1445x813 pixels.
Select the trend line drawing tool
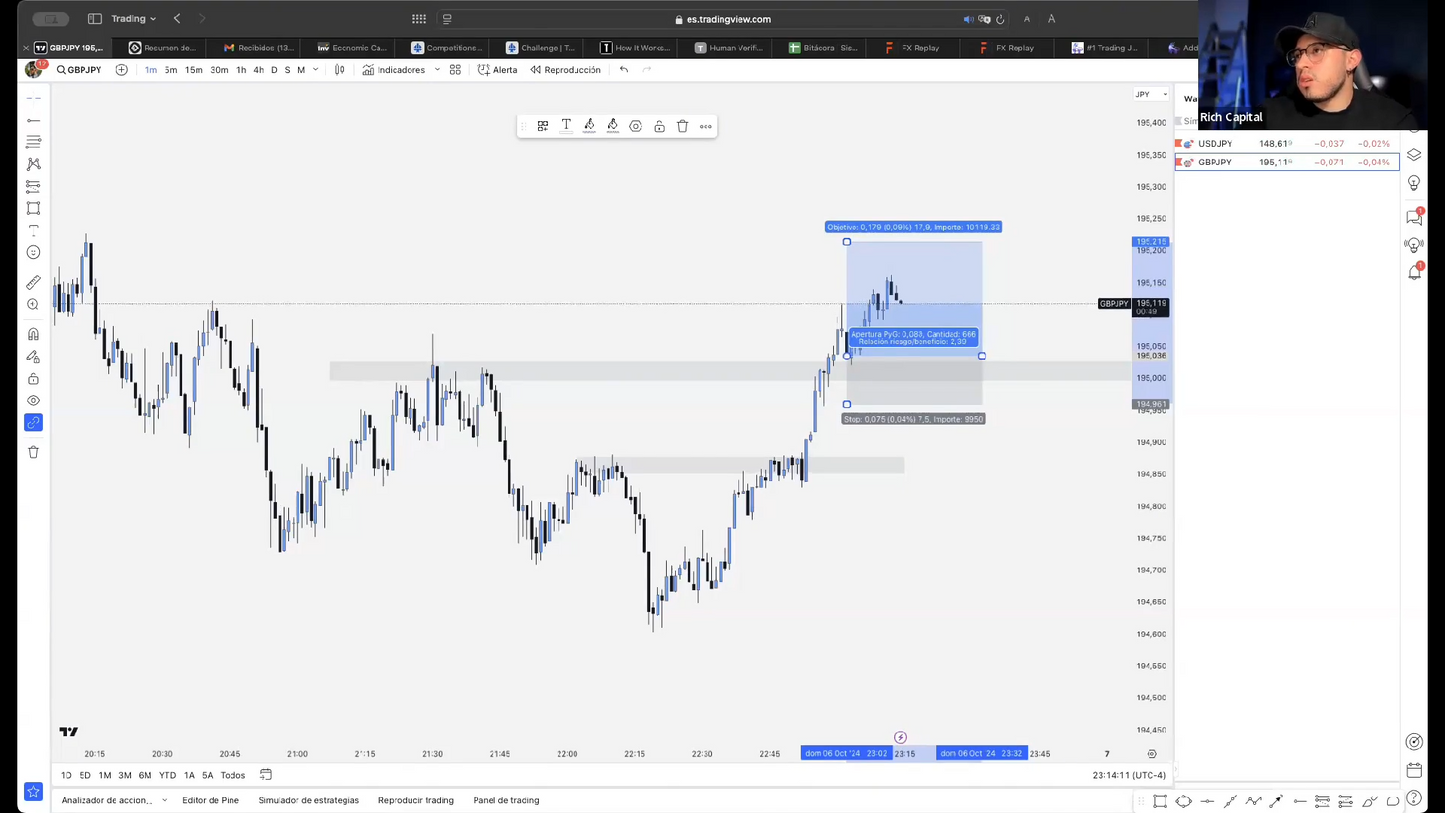click(x=33, y=120)
